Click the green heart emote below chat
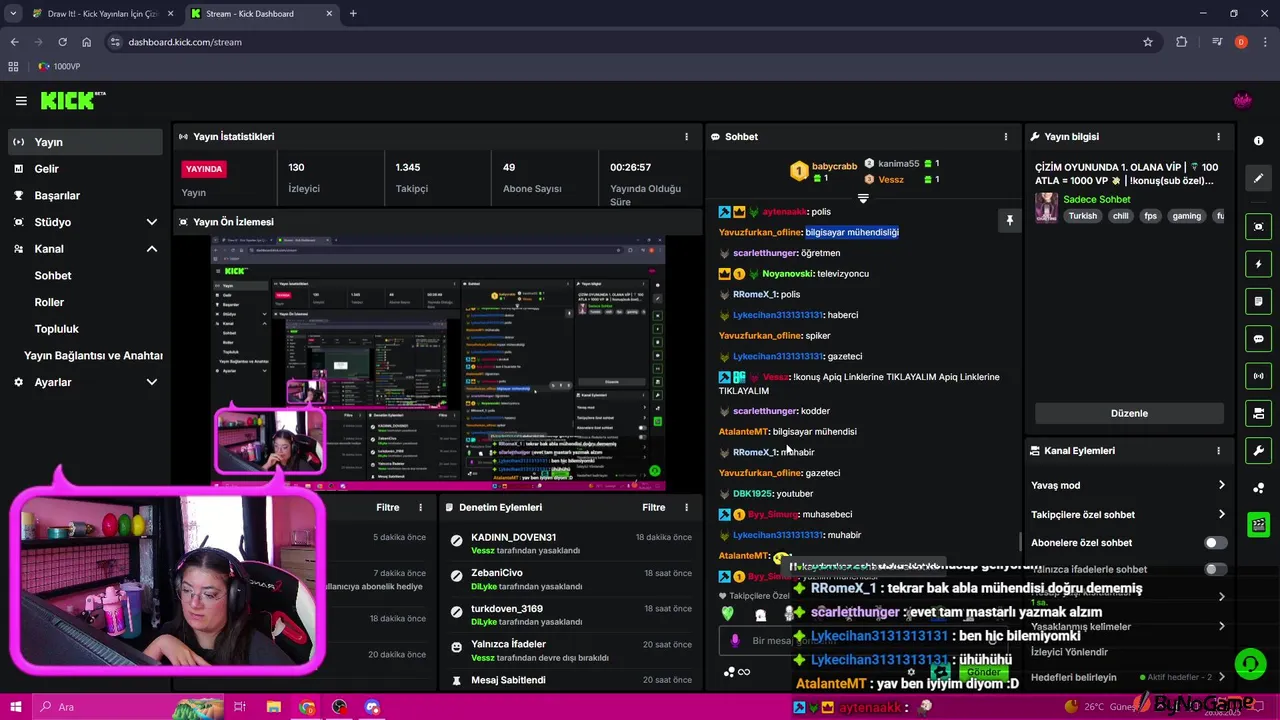 point(728,613)
